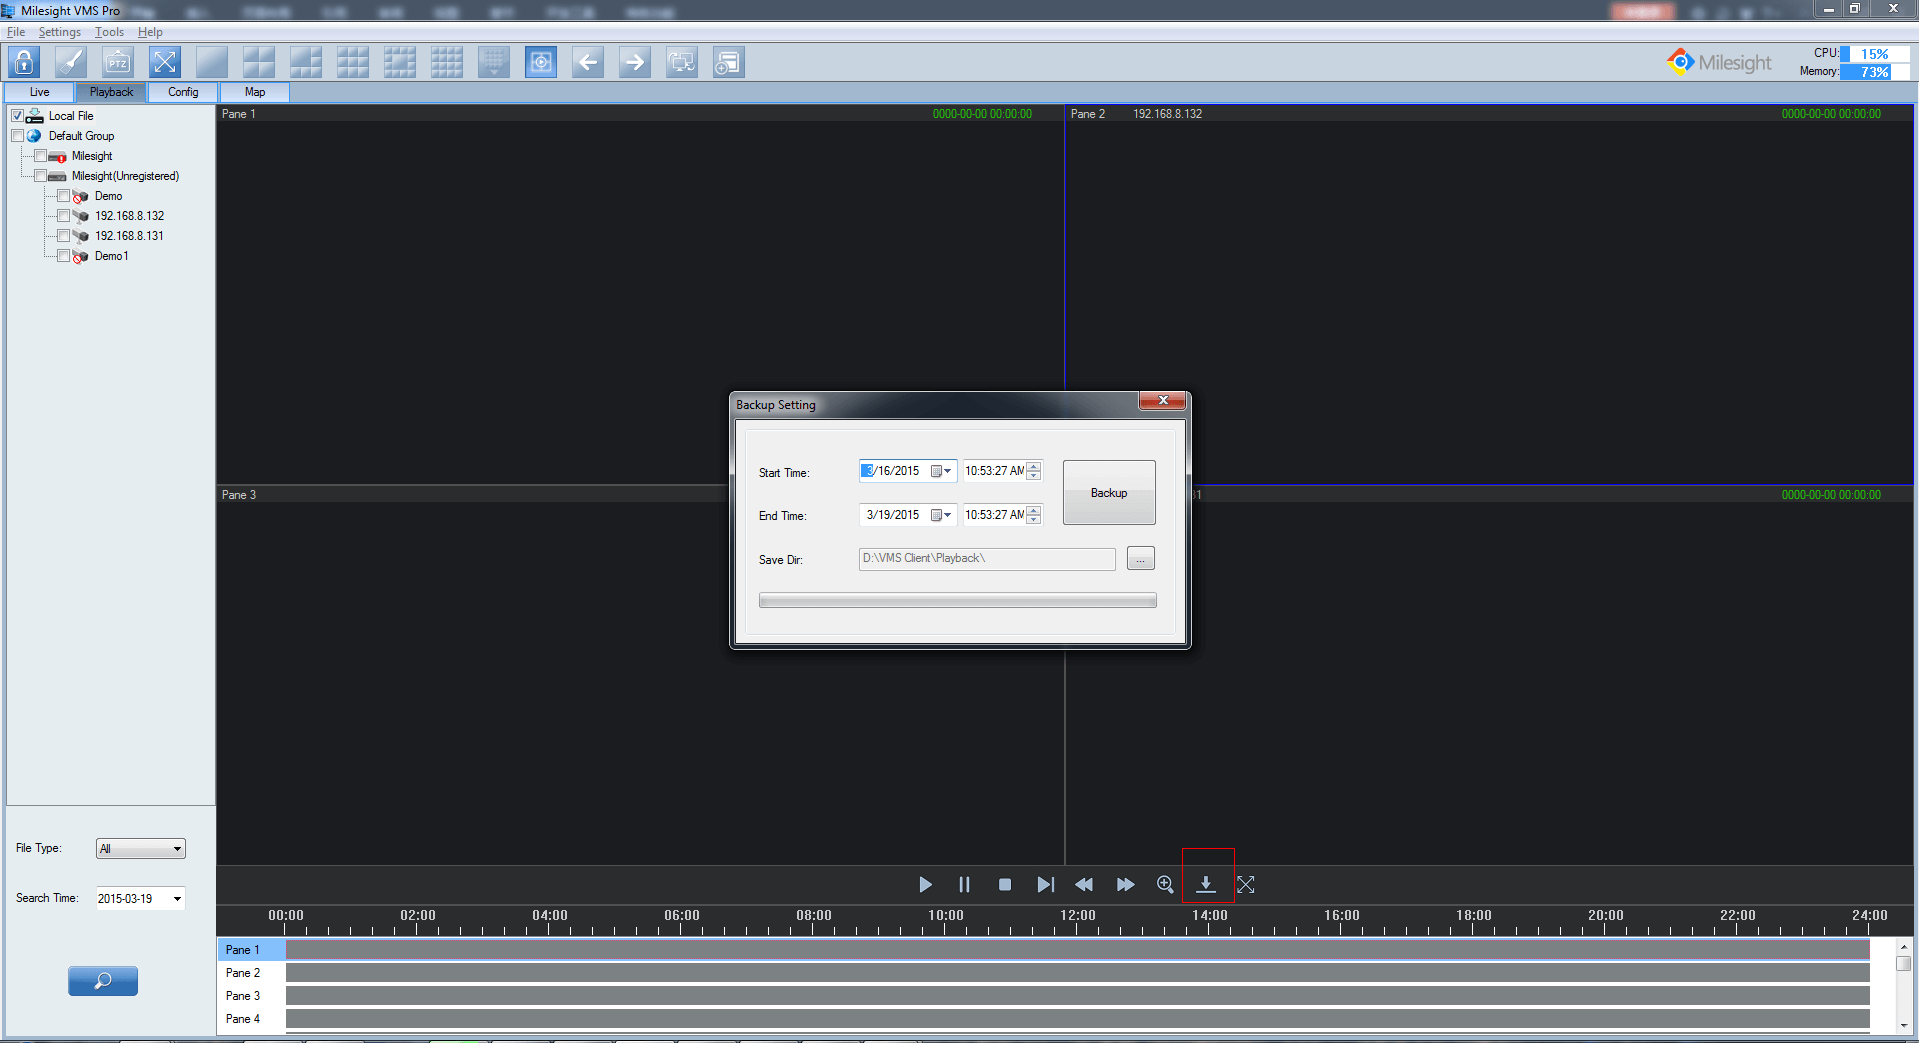Check the Milesight(Unregistered) checkbox
Screen dimensions: 1919x1043
41,176
